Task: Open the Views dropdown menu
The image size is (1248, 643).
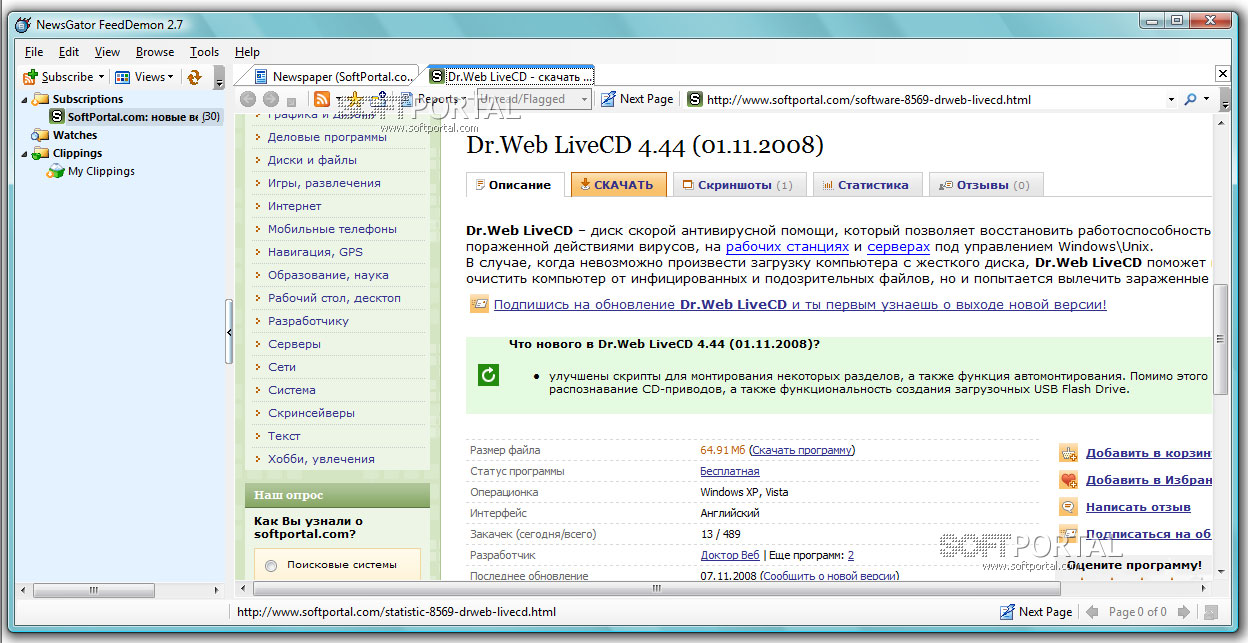Action: [143, 77]
